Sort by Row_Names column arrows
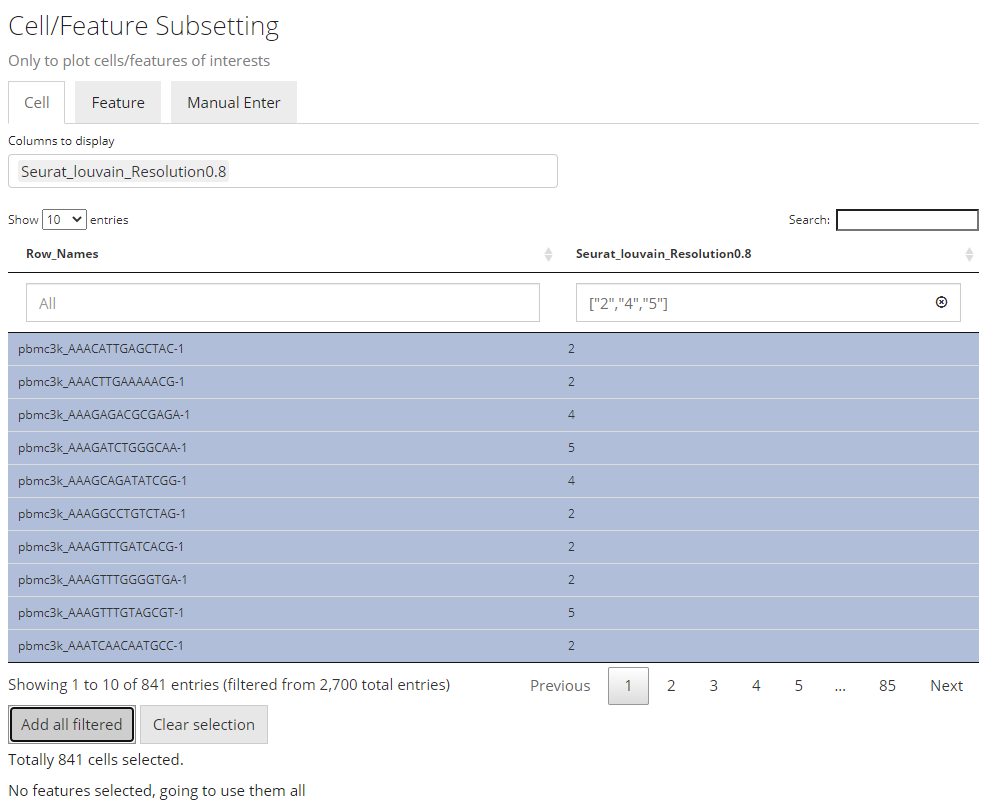Image resolution: width=986 pixels, height=812 pixels. 548,254
